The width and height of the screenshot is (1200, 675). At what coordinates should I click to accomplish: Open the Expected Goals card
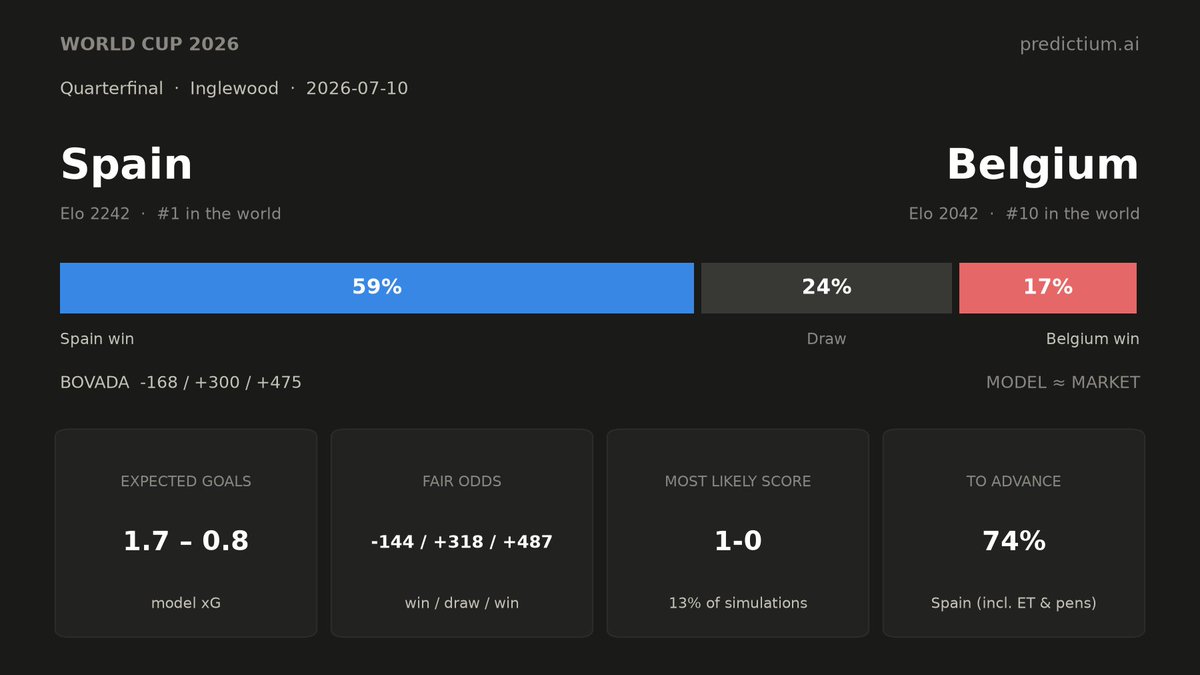[x=186, y=533]
